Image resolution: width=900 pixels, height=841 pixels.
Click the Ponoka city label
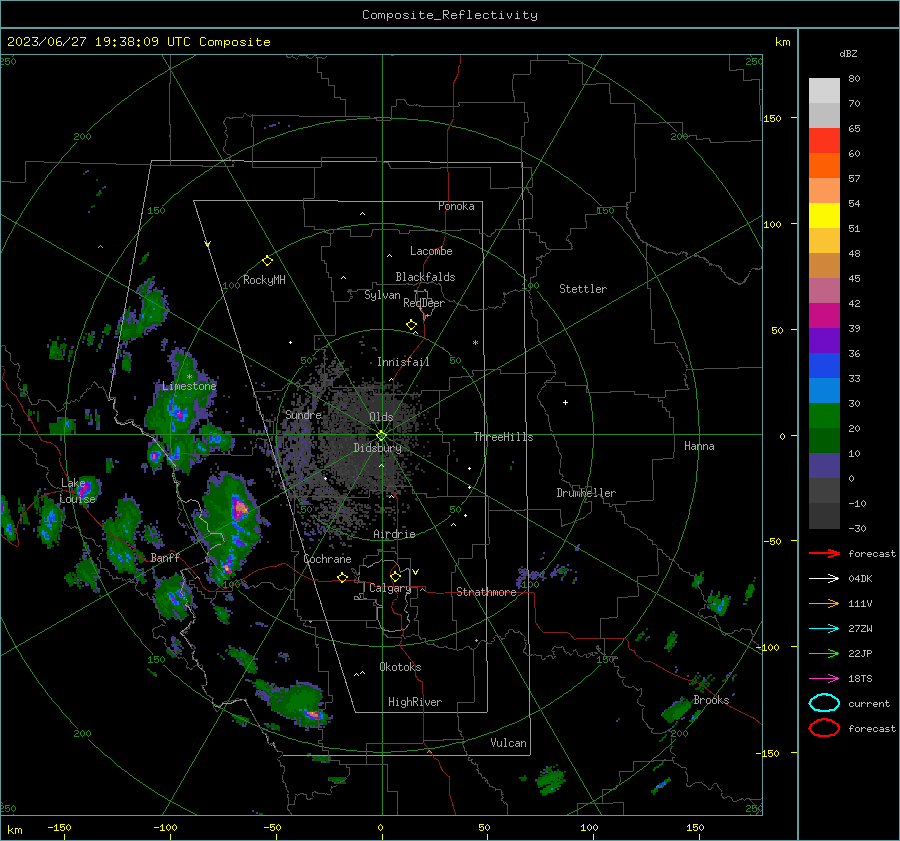tap(456, 206)
